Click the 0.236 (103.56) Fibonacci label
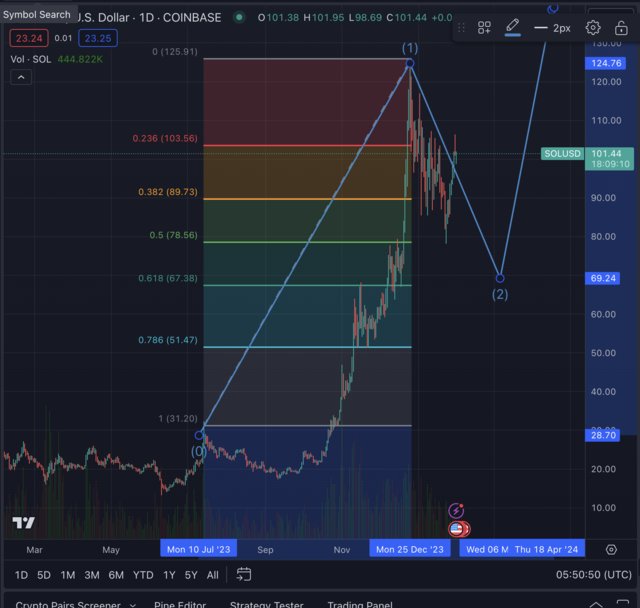The image size is (640, 608). coord(165,138)
